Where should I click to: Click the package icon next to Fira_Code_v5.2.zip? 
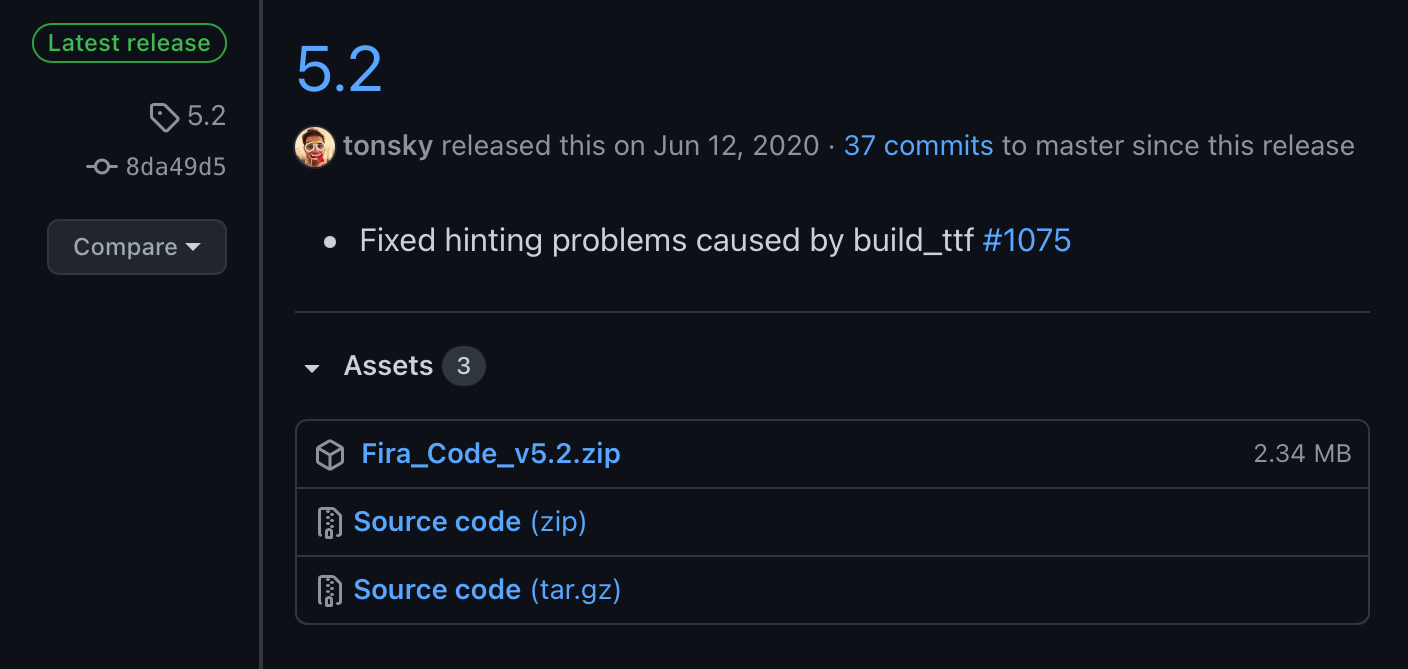pos(329,454)
